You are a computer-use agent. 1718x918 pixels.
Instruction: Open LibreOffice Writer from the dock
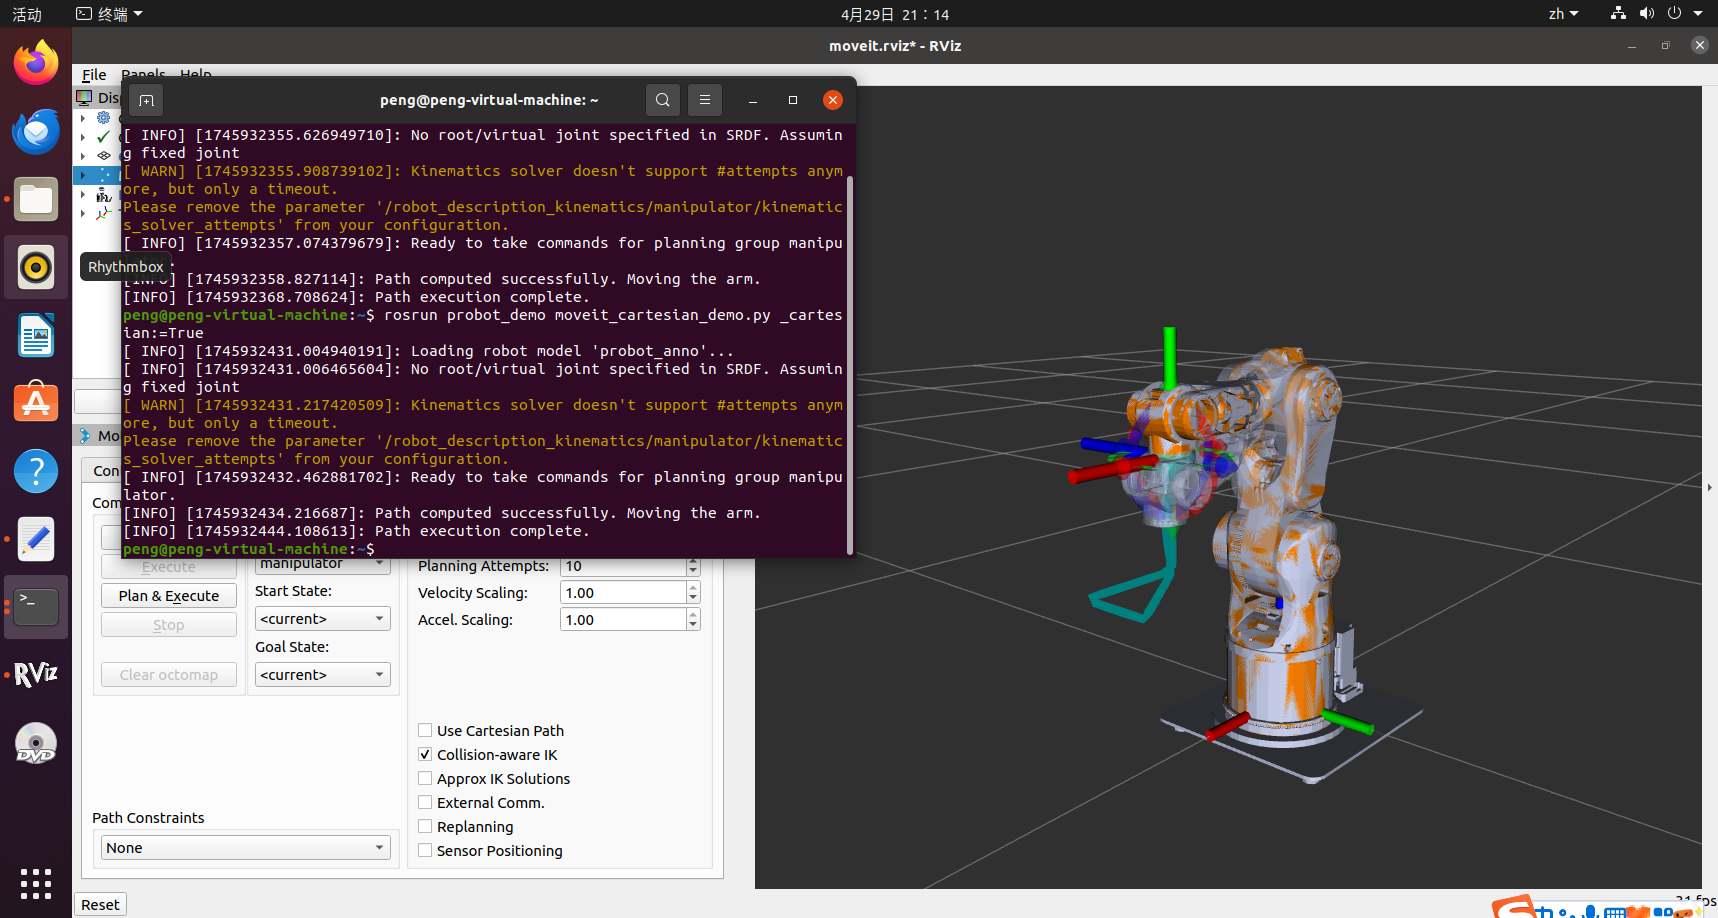pyautogui.click(x=36, y=336)
